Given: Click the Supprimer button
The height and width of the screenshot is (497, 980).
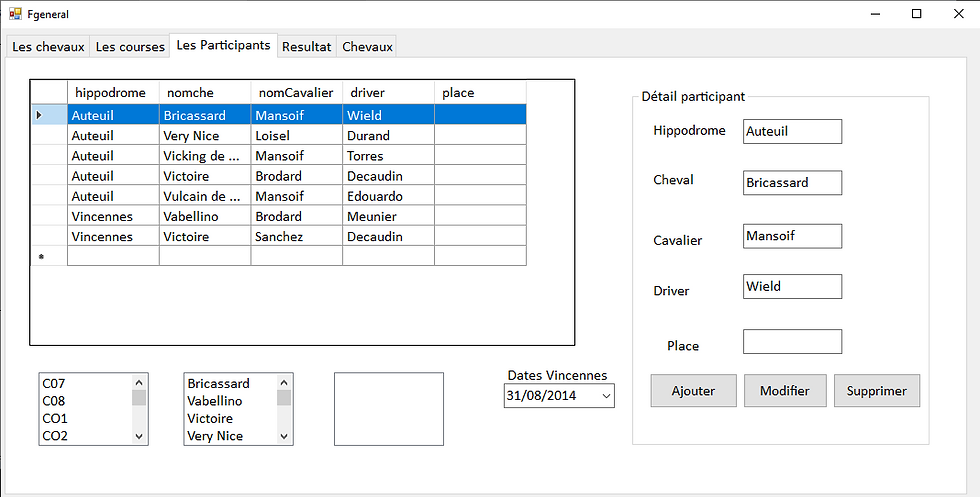Looking at the screenshot, I should [876, 391].
